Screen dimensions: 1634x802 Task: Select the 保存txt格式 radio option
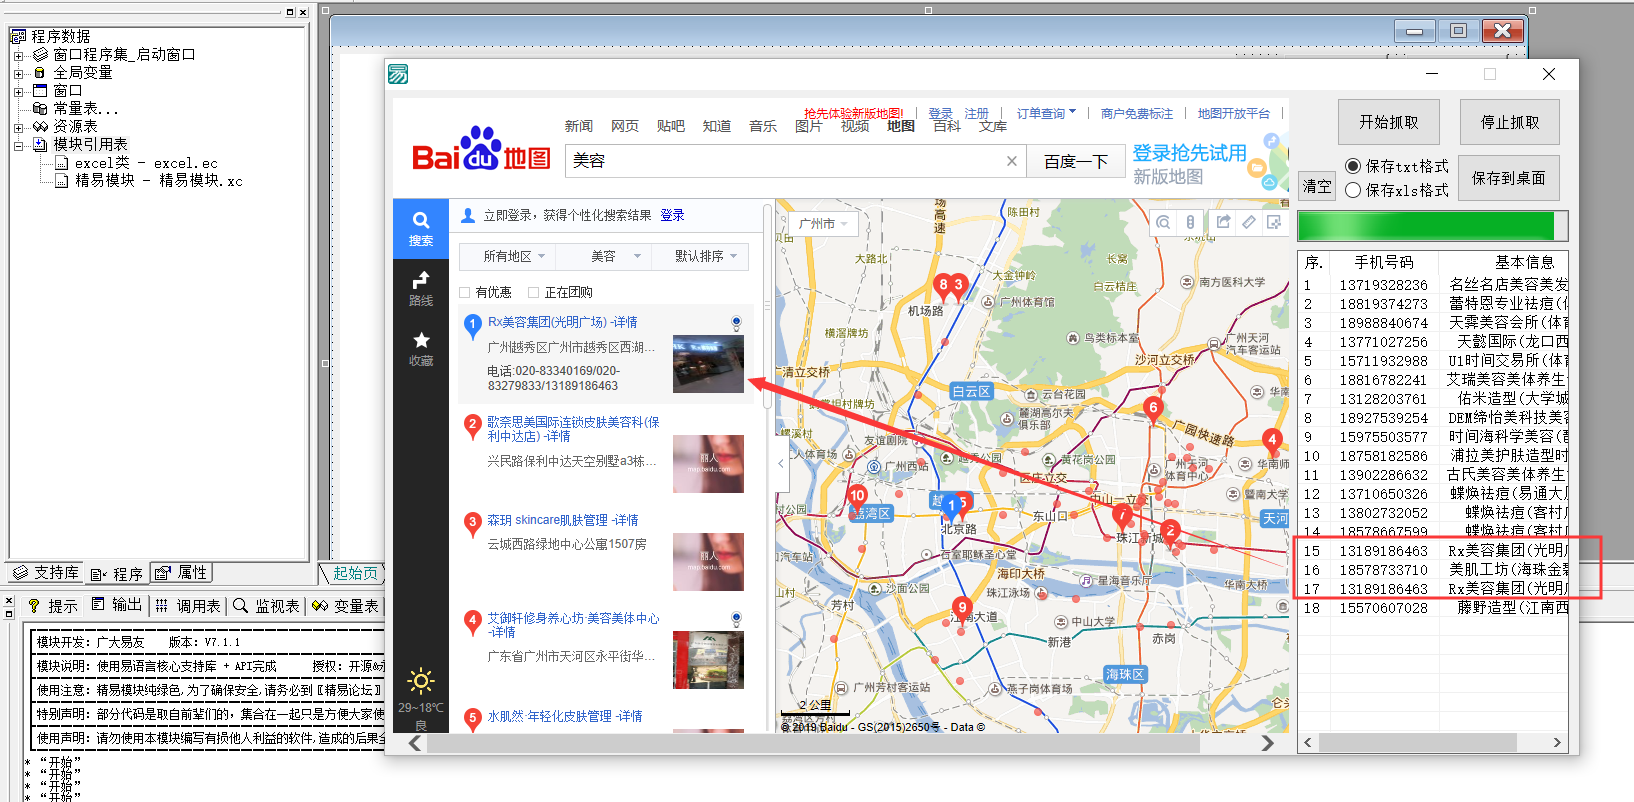[1353, 166]
